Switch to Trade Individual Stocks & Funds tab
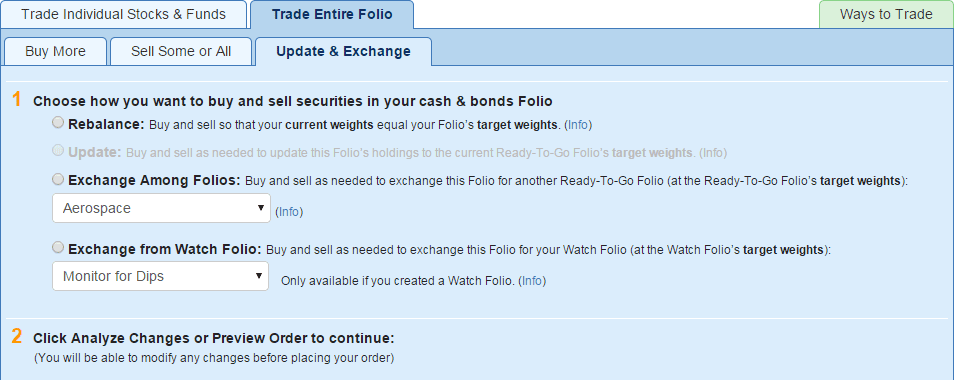 pyautogui.click(x=124, y=15)
